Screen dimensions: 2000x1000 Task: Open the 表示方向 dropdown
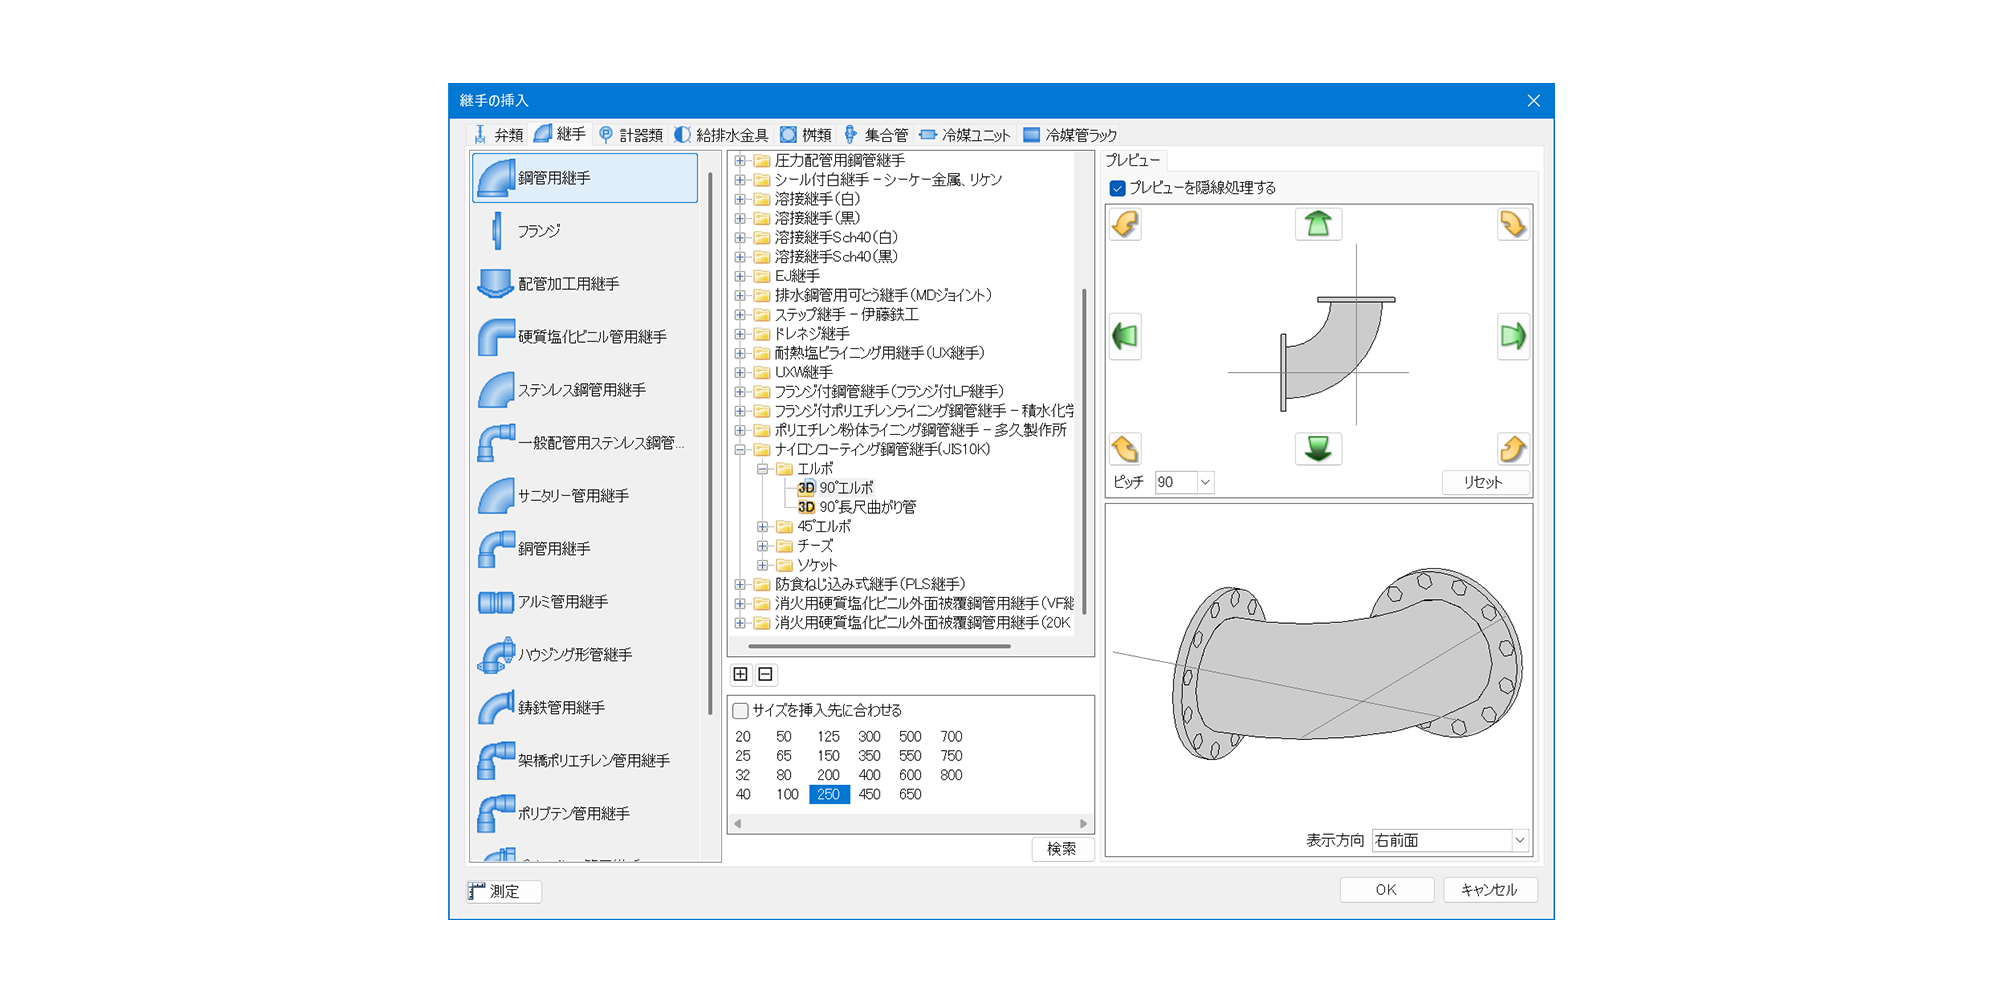coord(1519,840)
